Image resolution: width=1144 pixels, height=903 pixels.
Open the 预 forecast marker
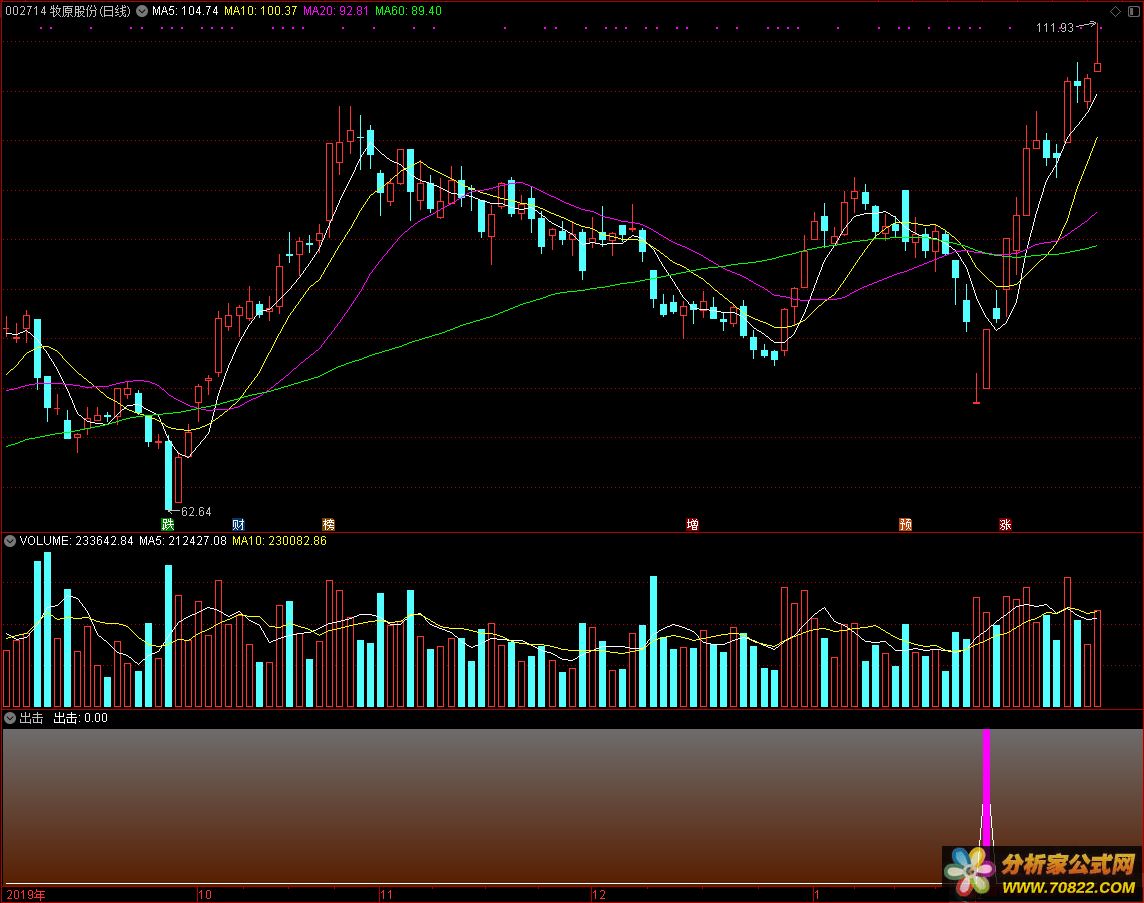click(905, 524)
